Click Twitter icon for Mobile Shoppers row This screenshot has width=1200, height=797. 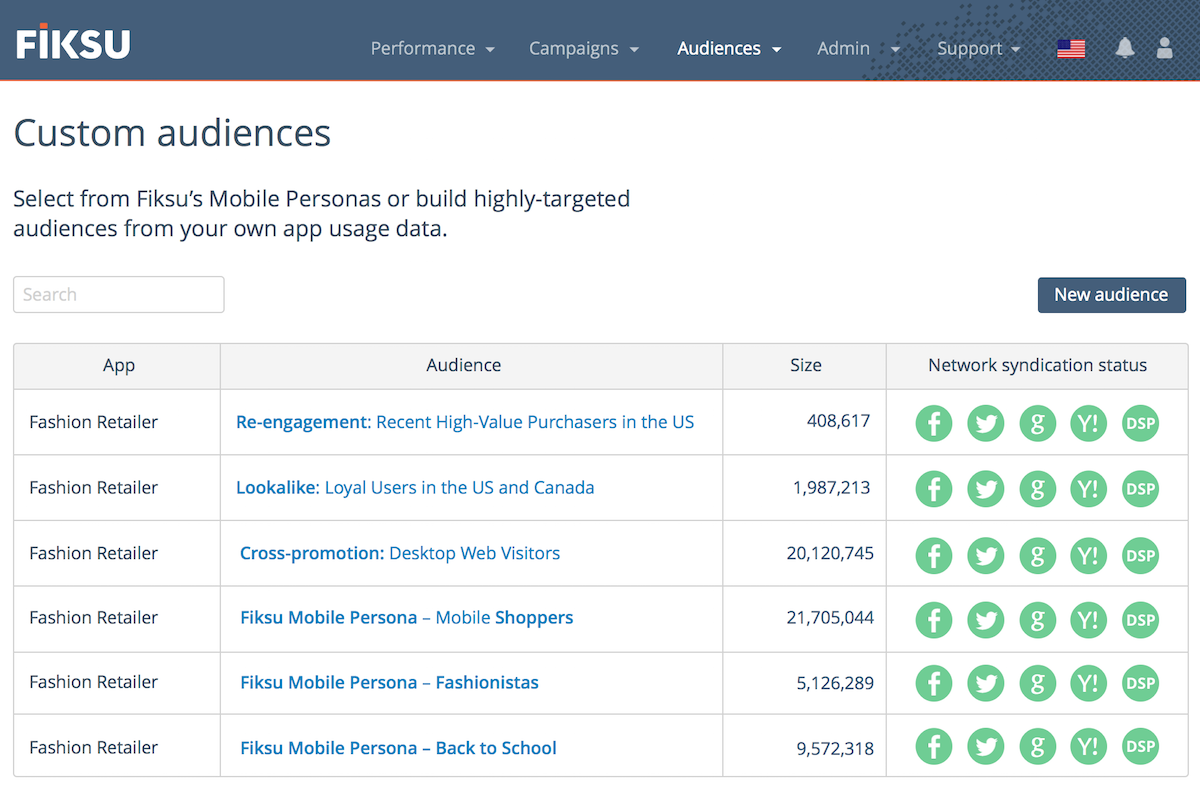[x=986, y=620]
